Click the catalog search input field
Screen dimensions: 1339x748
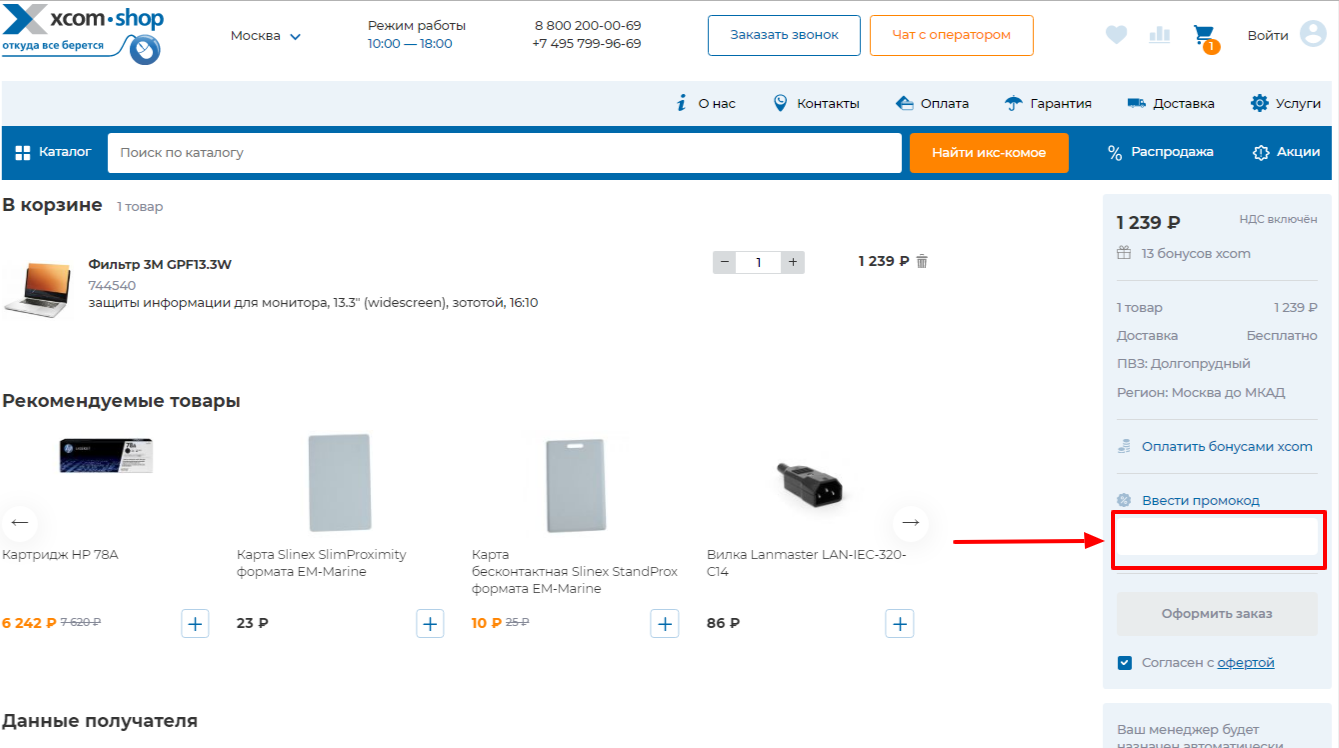coord(505,153)
